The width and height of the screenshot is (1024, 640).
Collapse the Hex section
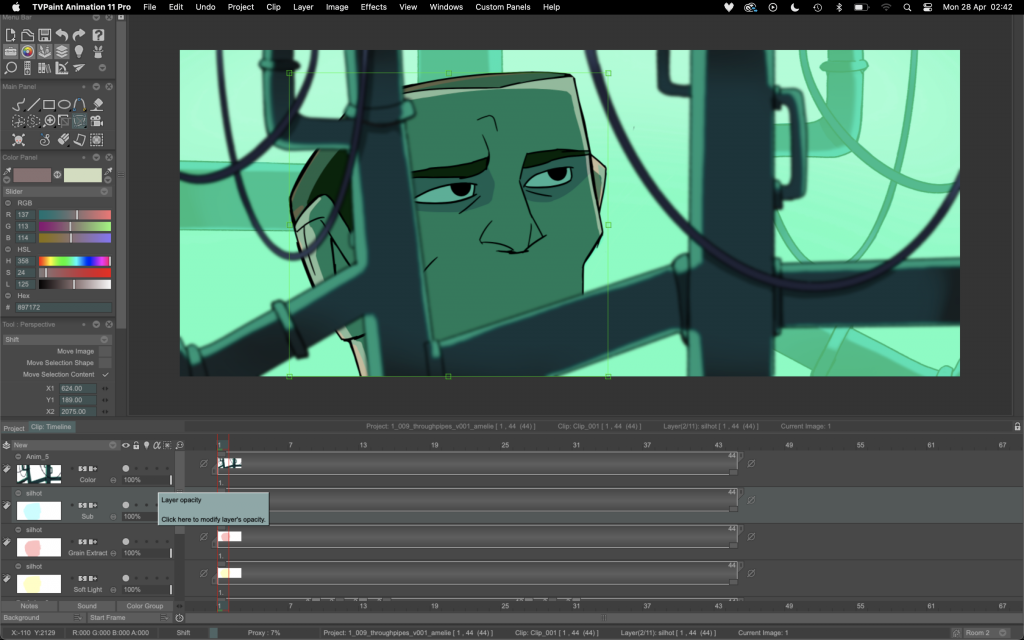point(8,296)
